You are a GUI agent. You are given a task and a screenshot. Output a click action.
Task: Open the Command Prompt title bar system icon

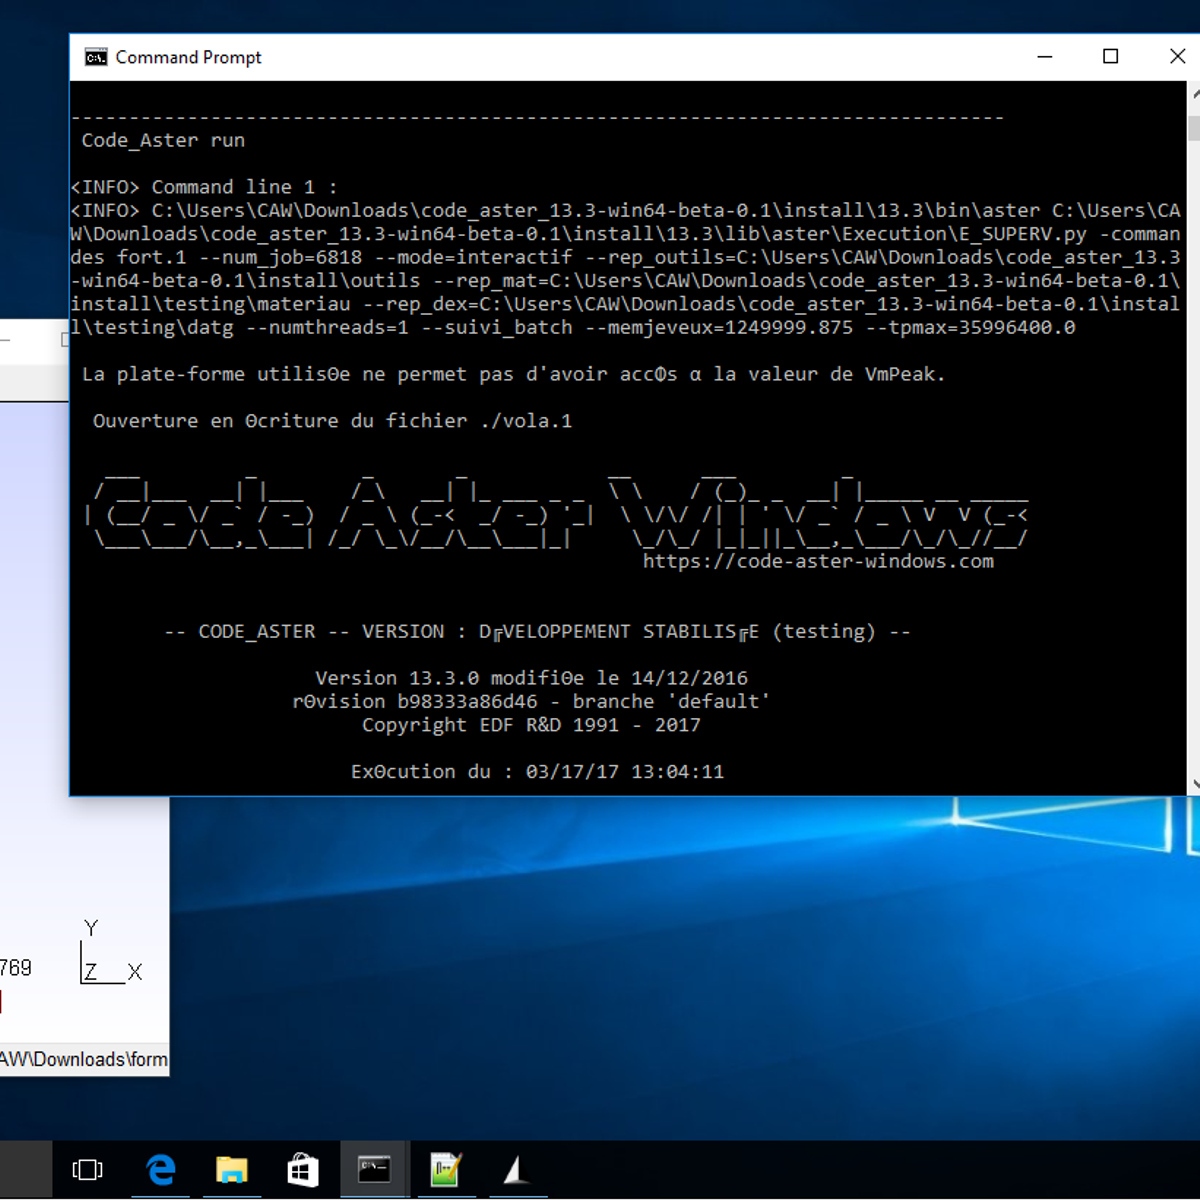click(x=96, y=57)
